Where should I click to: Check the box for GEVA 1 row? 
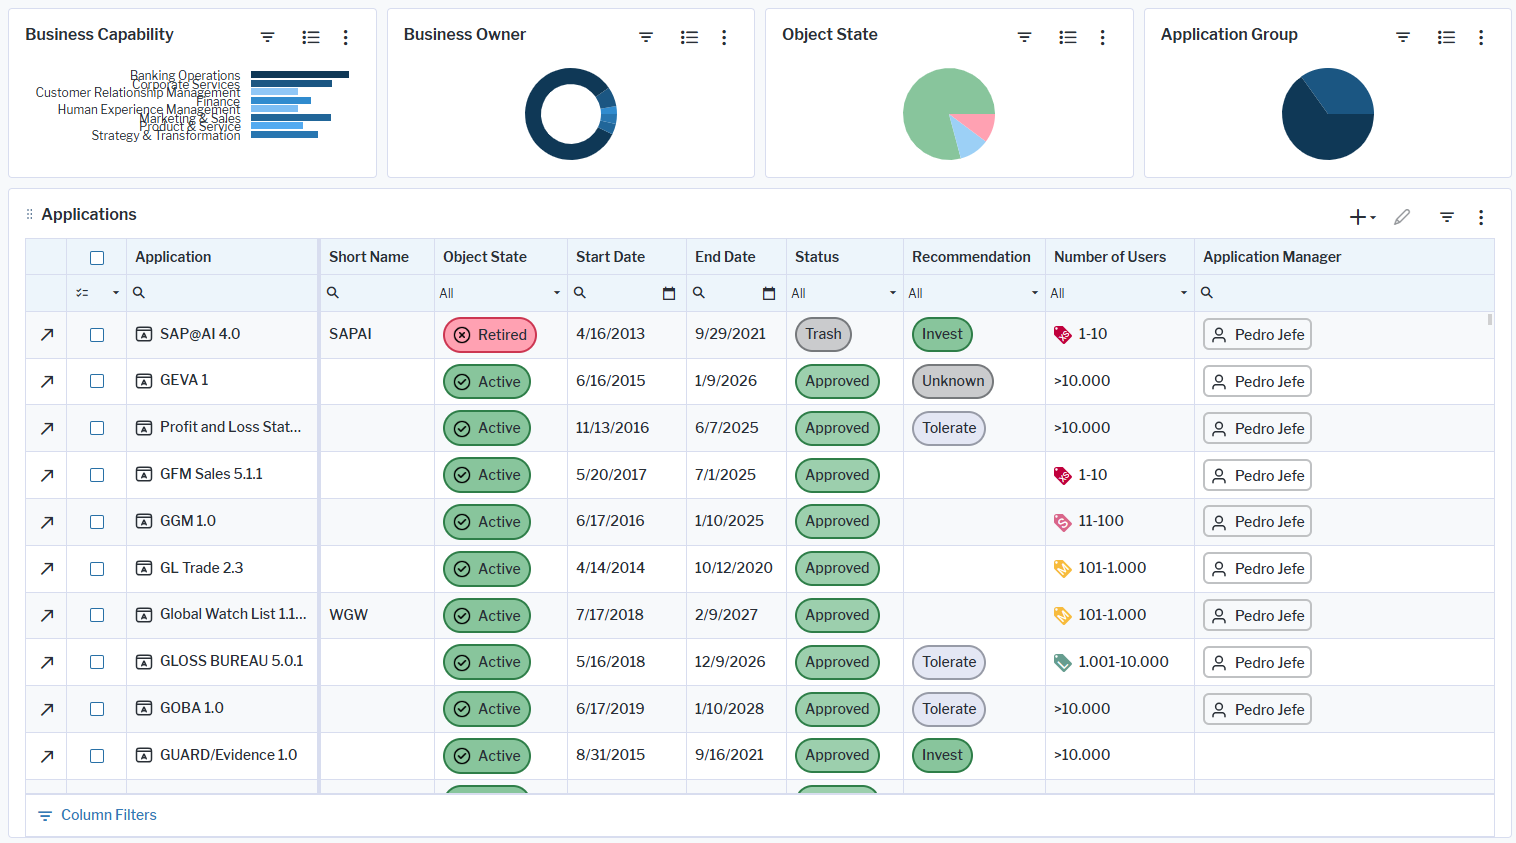(97, 381)
